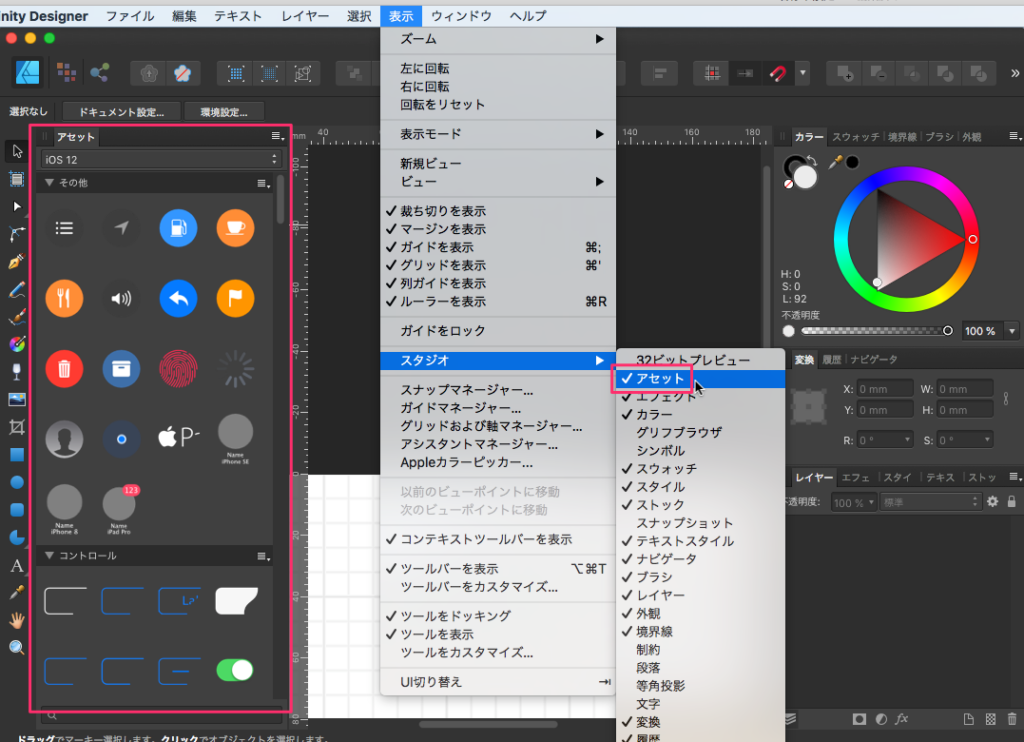Click the red trash asset icon
Screen dimensions: 1024x742
tap(64, 368)
